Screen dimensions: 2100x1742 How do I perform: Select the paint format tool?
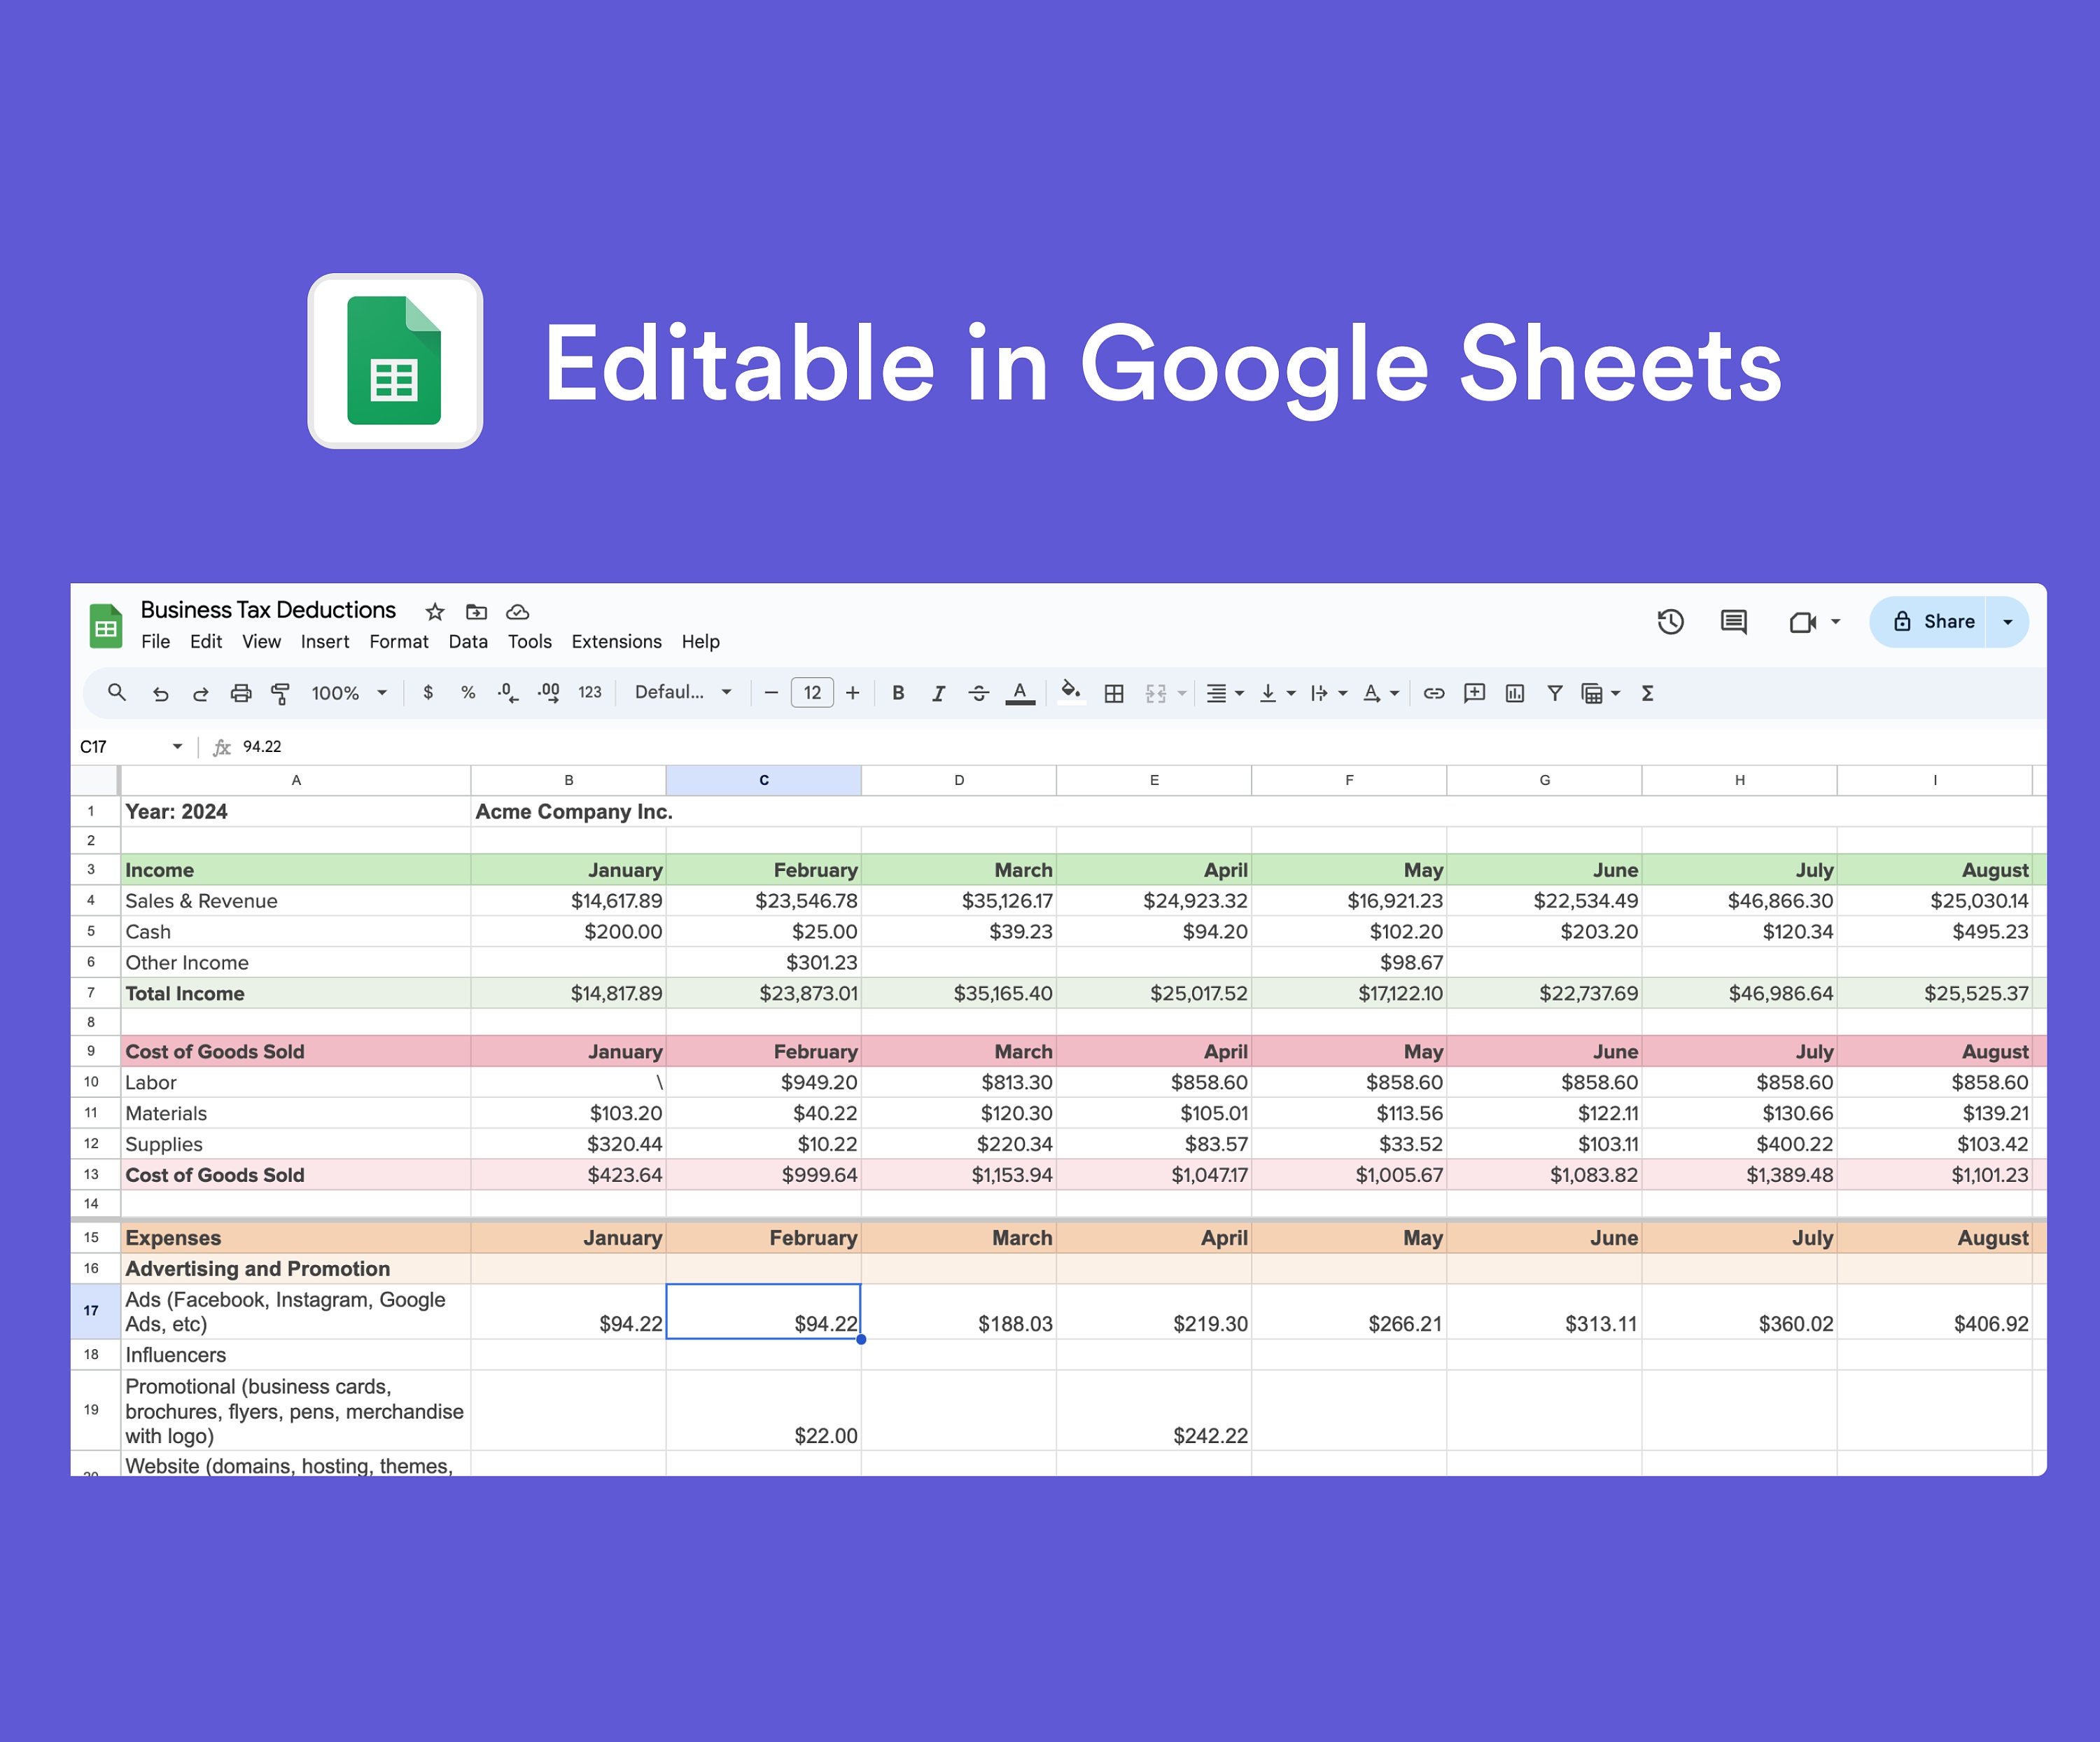(x=280, y=692)
